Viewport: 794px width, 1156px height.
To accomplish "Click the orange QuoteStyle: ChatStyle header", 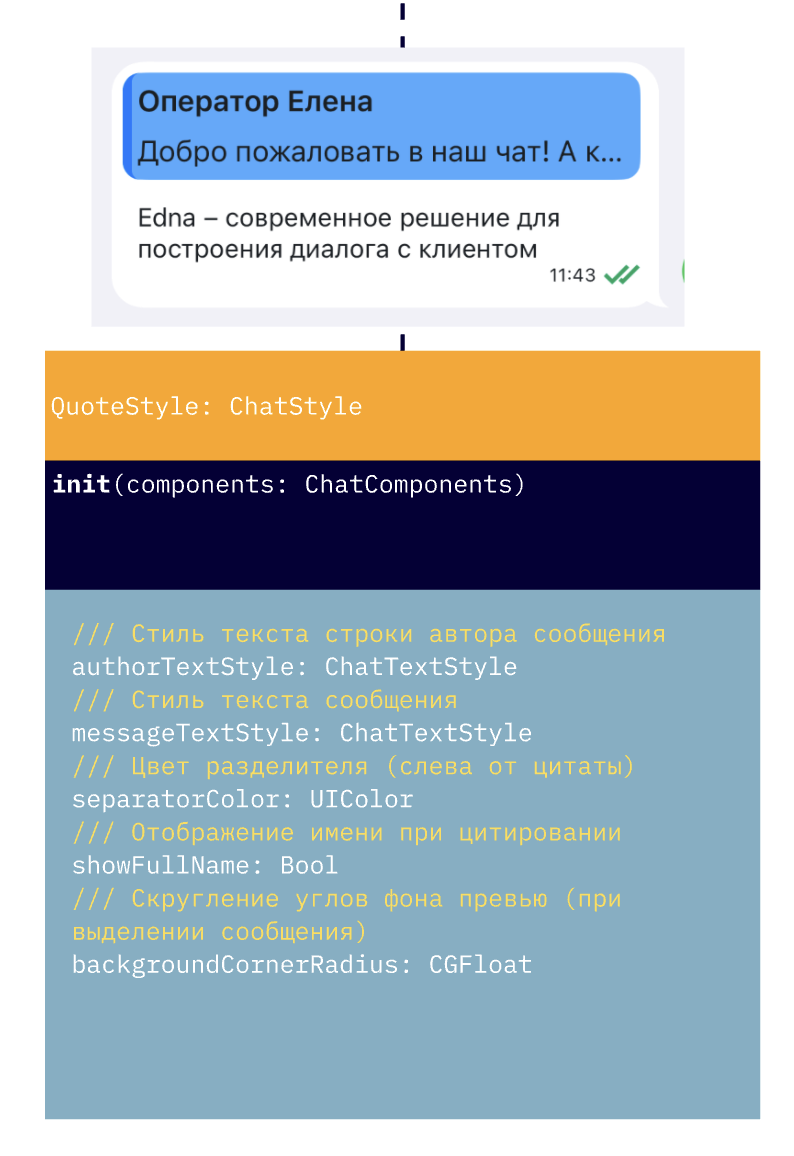I will pos(206,406).
